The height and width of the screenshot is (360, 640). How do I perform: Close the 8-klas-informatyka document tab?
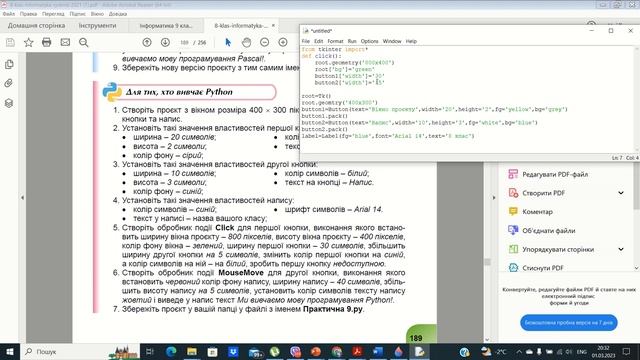pos(273,25)
